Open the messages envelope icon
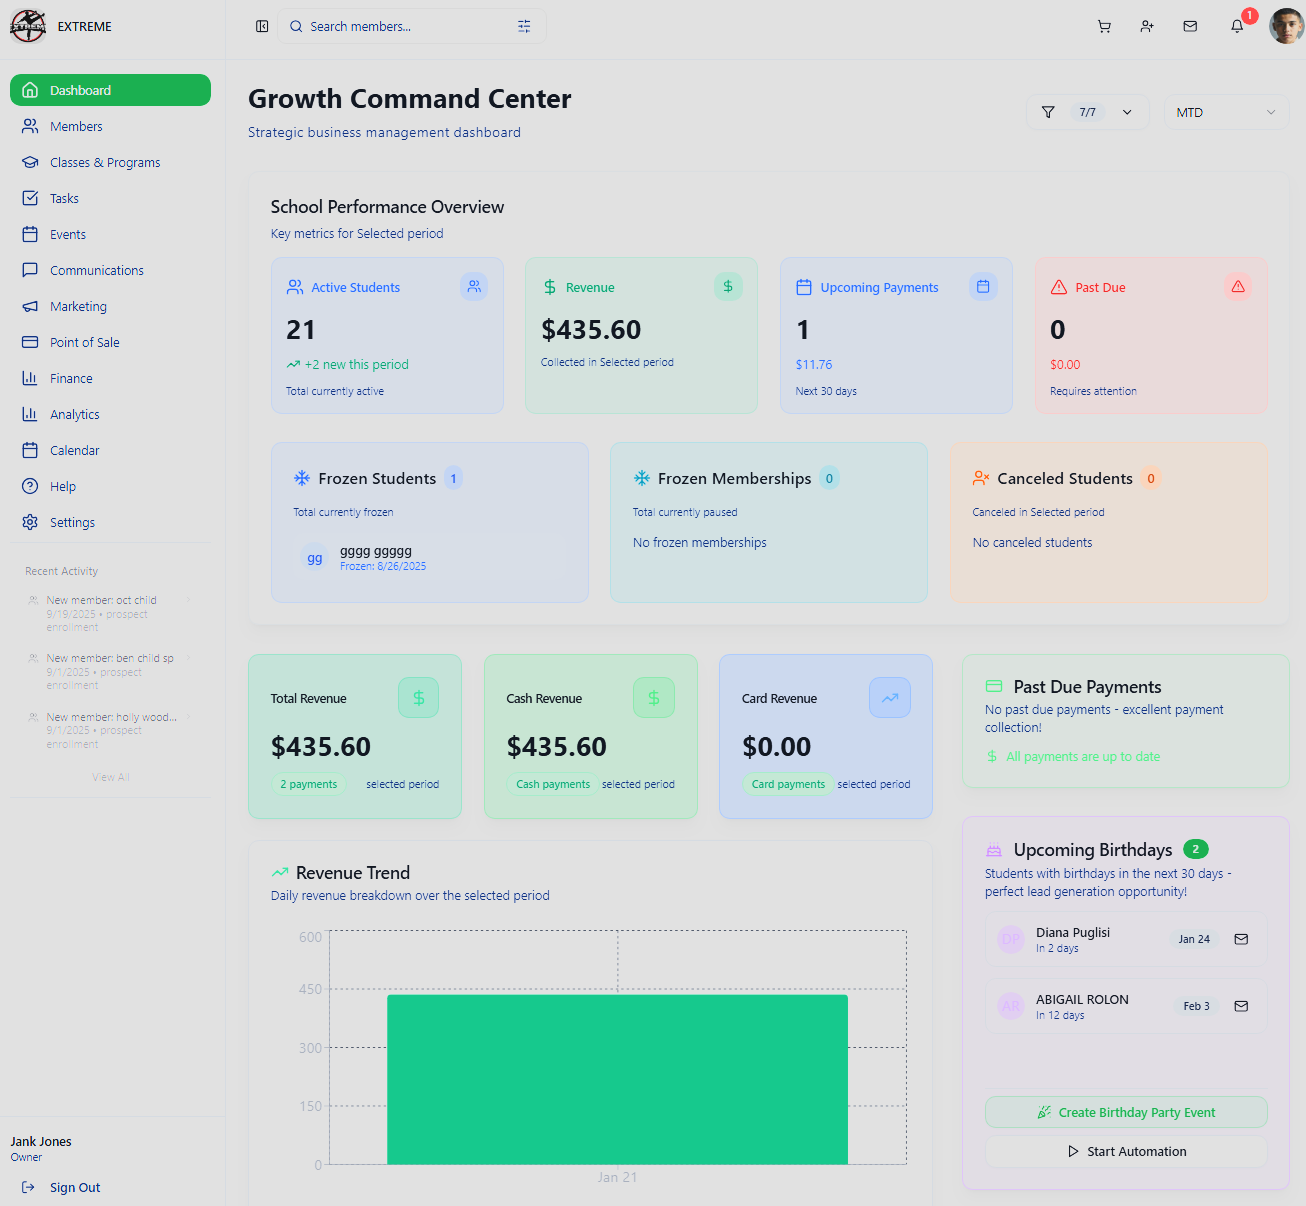Screen dimensions: 1306x1206 tap(1190, 26)
